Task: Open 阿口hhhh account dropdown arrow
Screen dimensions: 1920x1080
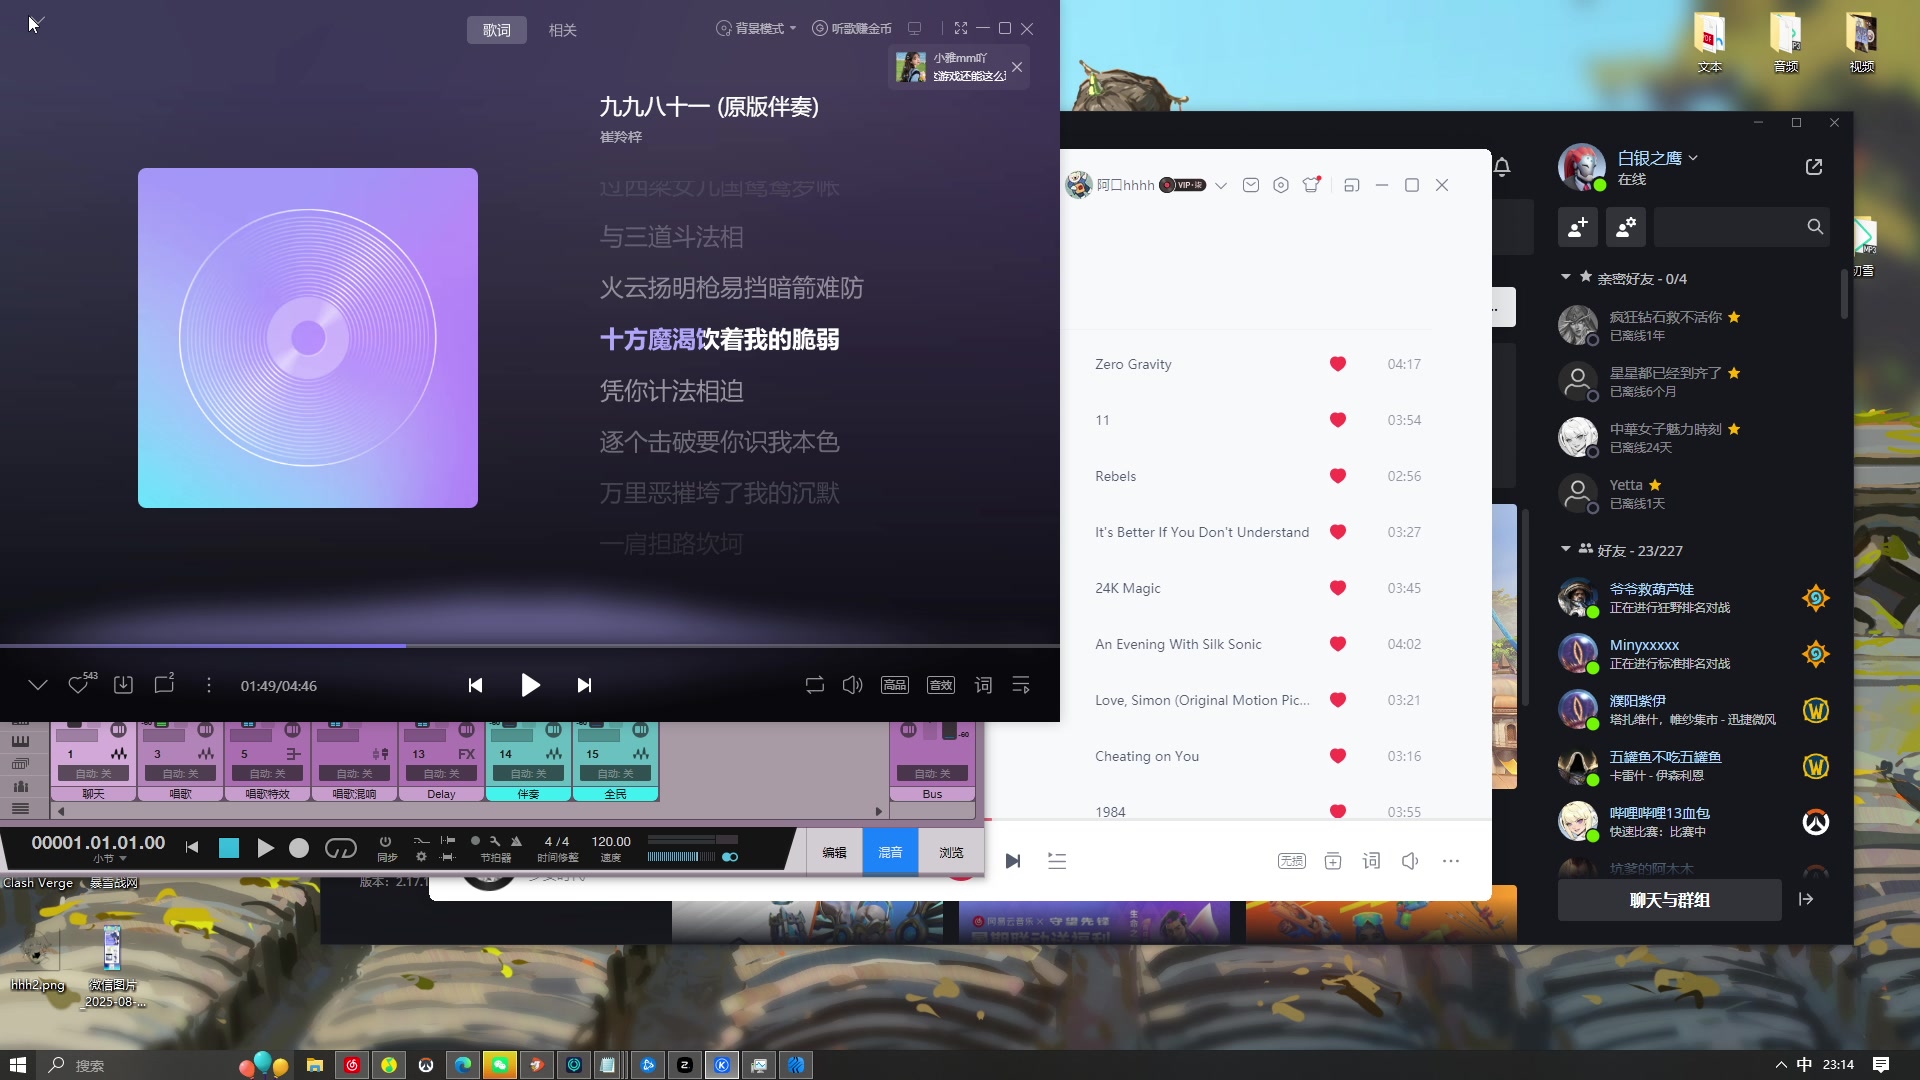Action: click(1221, 185)
